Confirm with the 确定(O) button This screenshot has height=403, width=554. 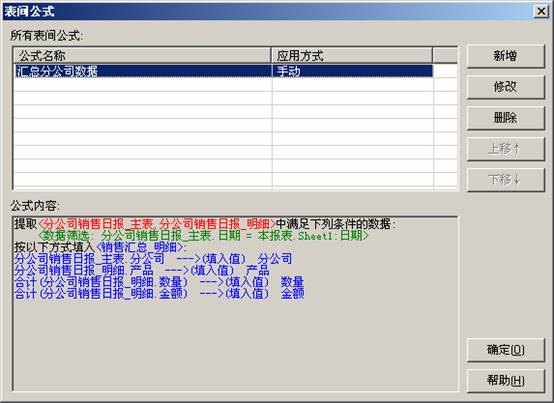coord(506,350)
